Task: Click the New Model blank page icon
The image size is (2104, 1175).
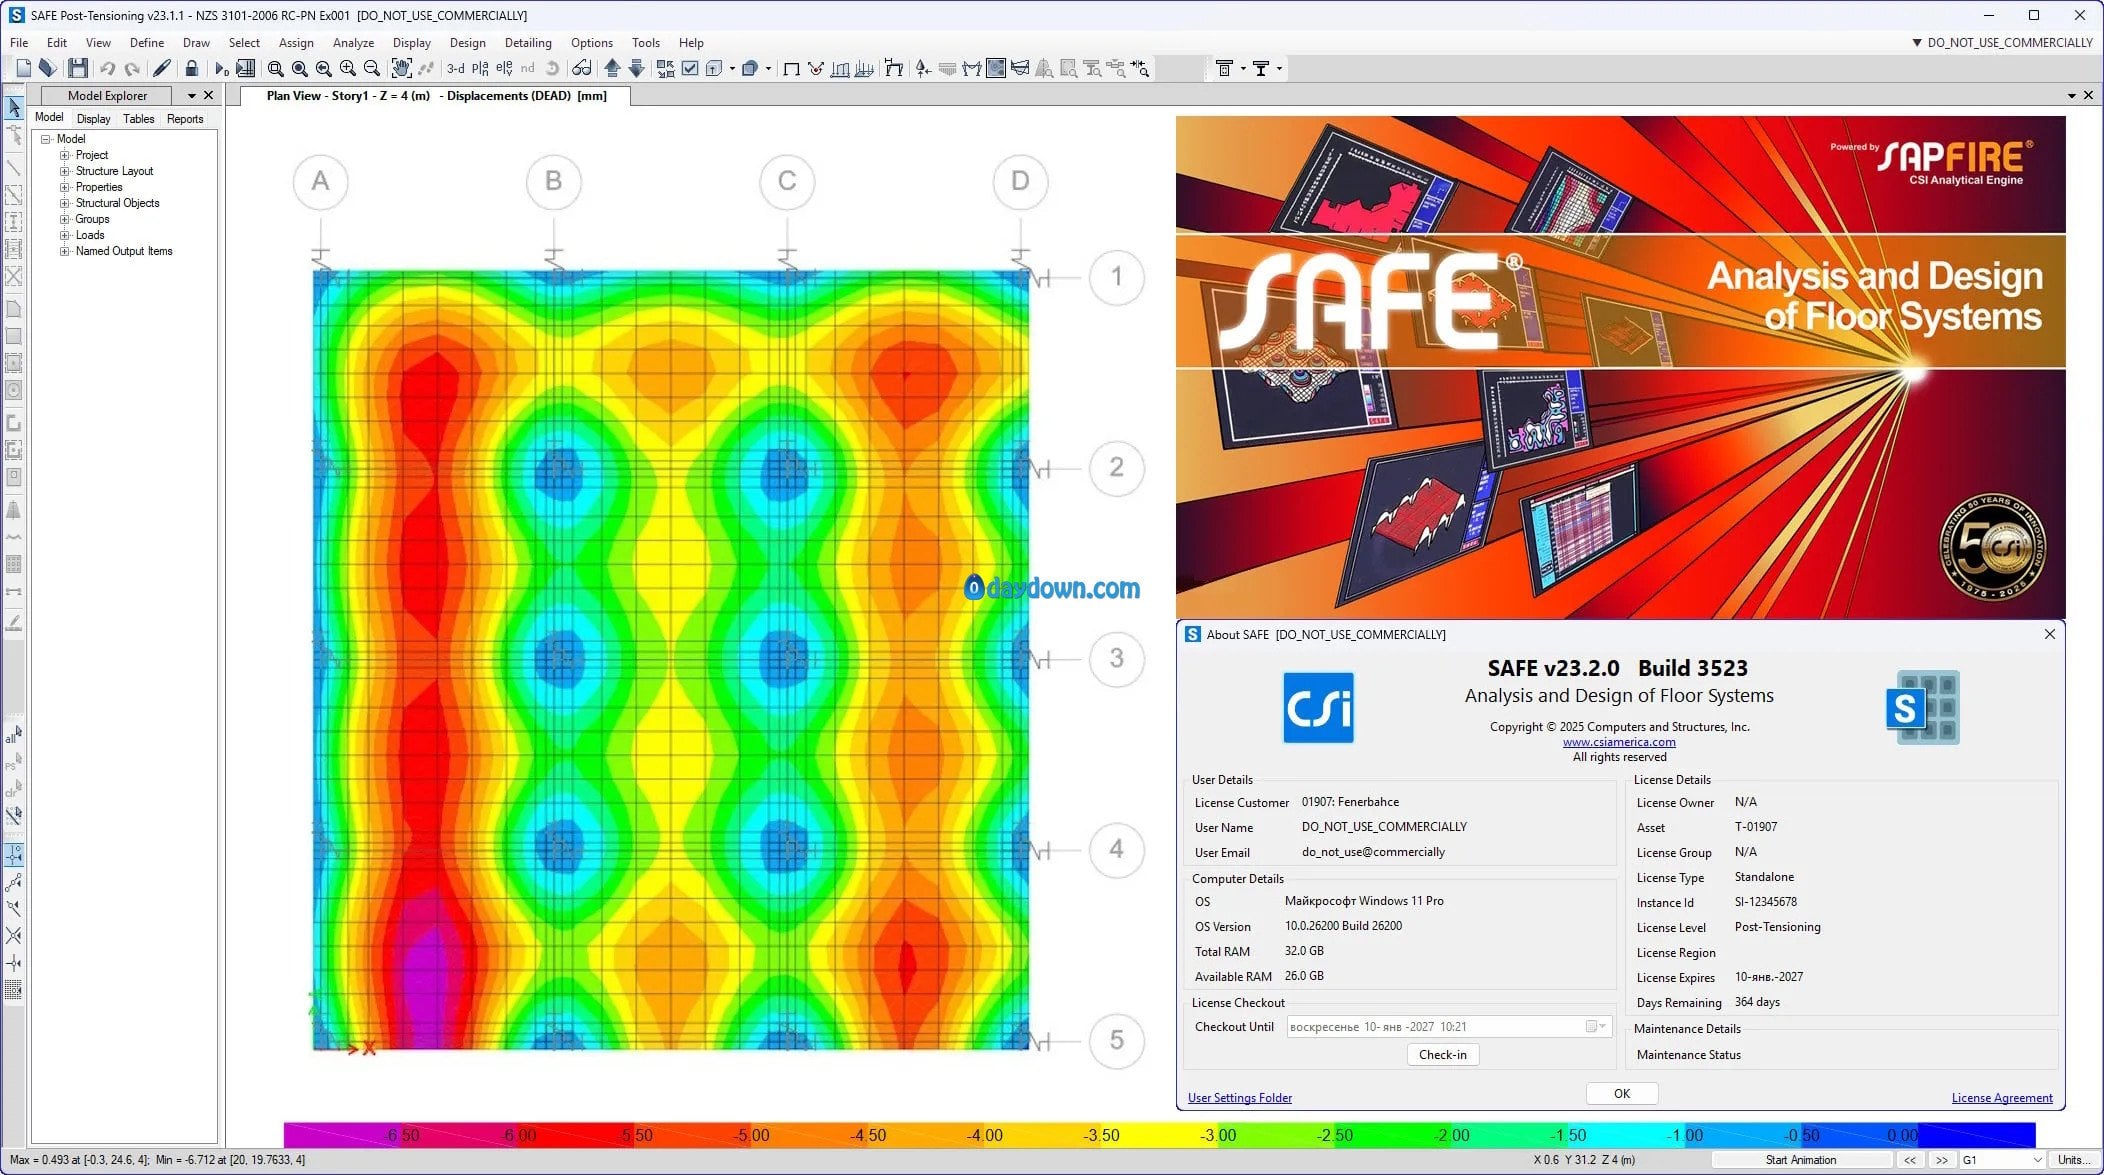Action: click(24, 68)
